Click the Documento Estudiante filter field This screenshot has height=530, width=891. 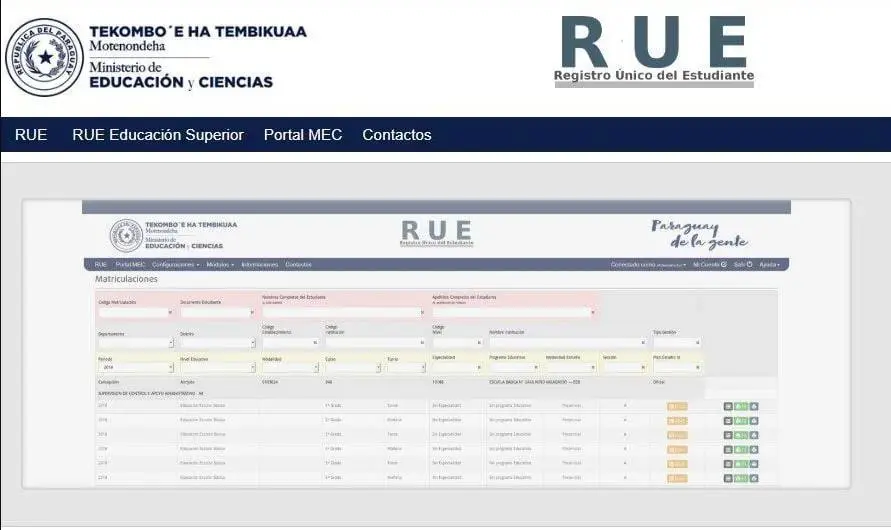(217, 312)
